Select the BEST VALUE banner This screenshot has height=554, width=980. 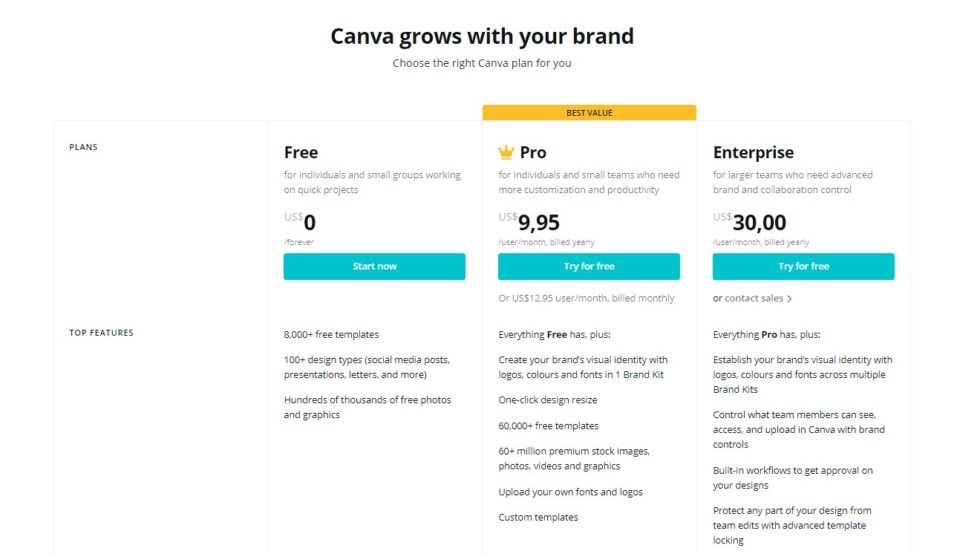coord(589,113)
